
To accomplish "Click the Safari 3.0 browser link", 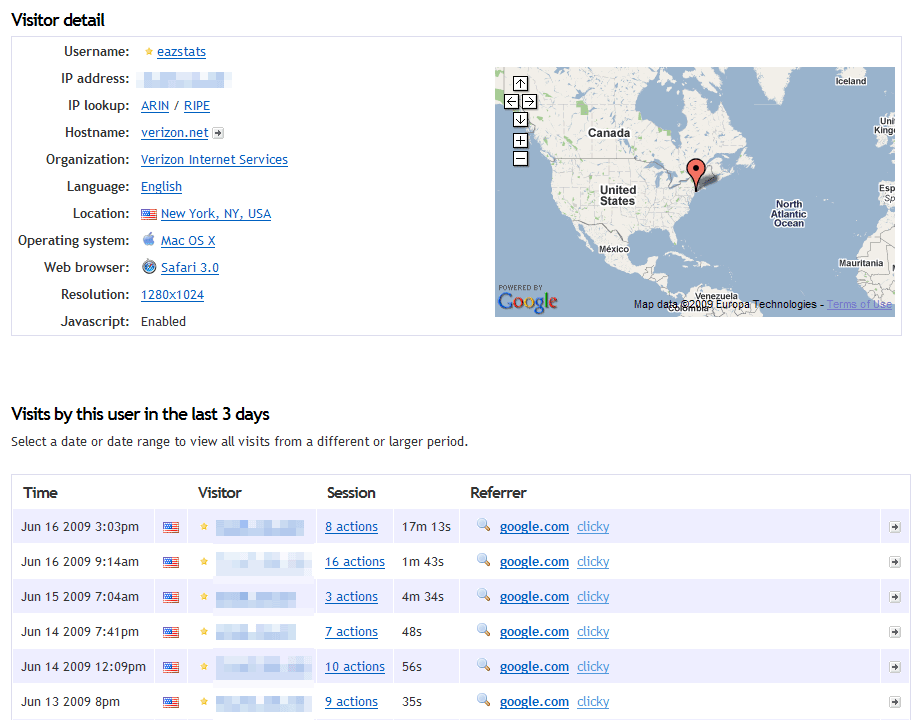I will tap(190, 267).
